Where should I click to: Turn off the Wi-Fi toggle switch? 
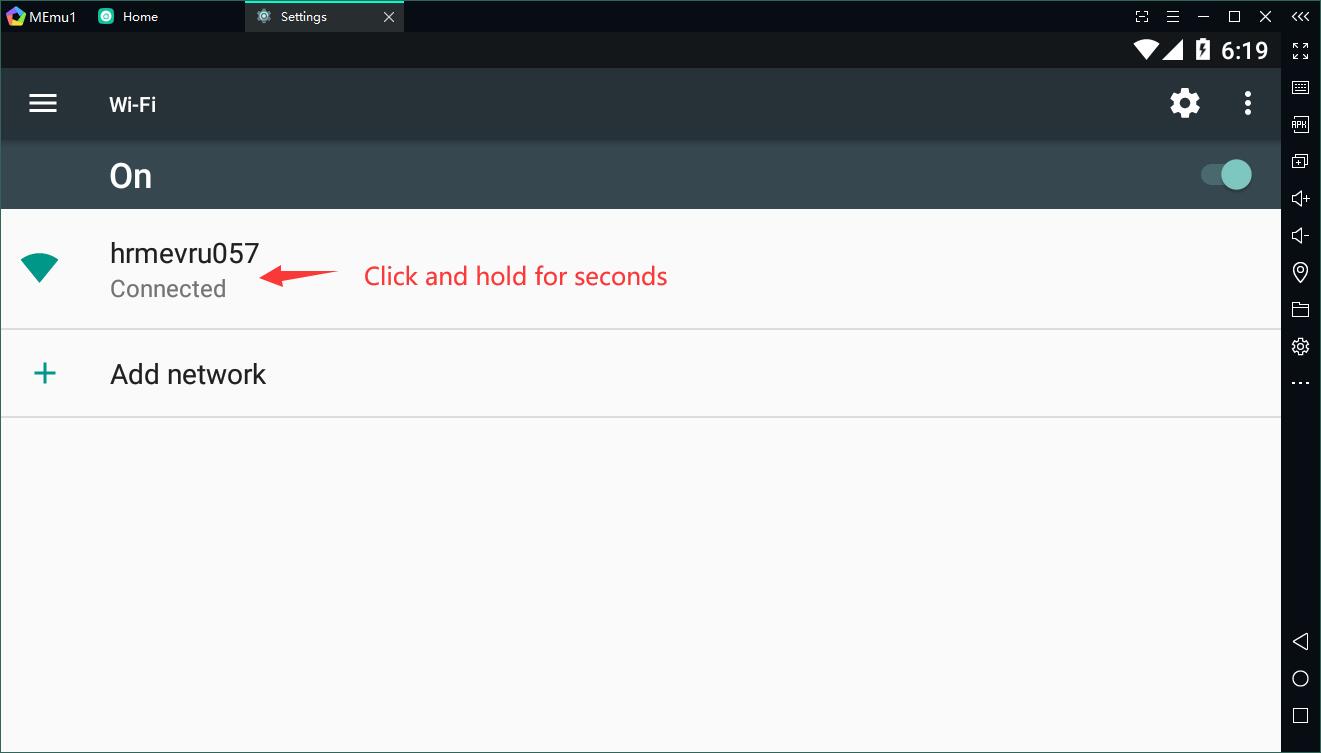coord(1227,175)
